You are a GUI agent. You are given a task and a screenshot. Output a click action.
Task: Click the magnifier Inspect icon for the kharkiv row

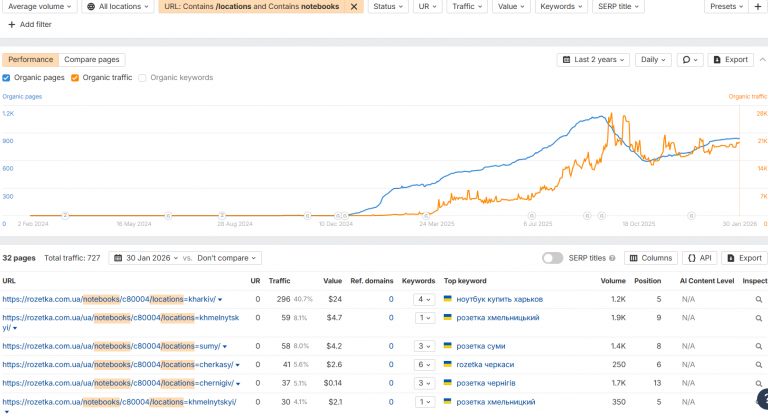coord(758,299)
